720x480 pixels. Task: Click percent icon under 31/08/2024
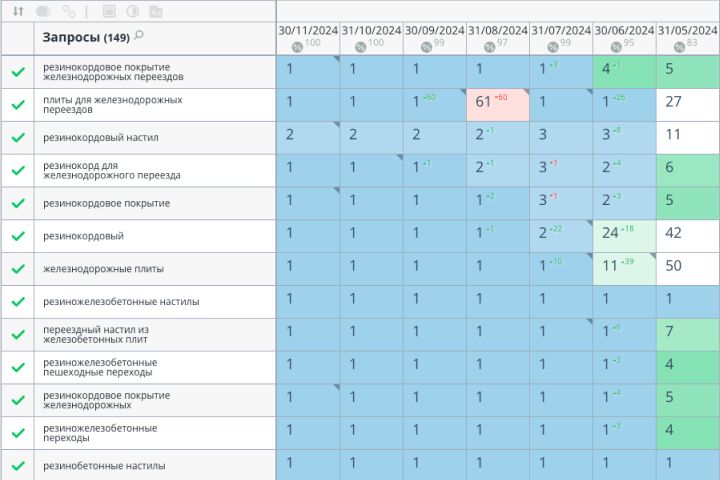(x=489, y=46)
